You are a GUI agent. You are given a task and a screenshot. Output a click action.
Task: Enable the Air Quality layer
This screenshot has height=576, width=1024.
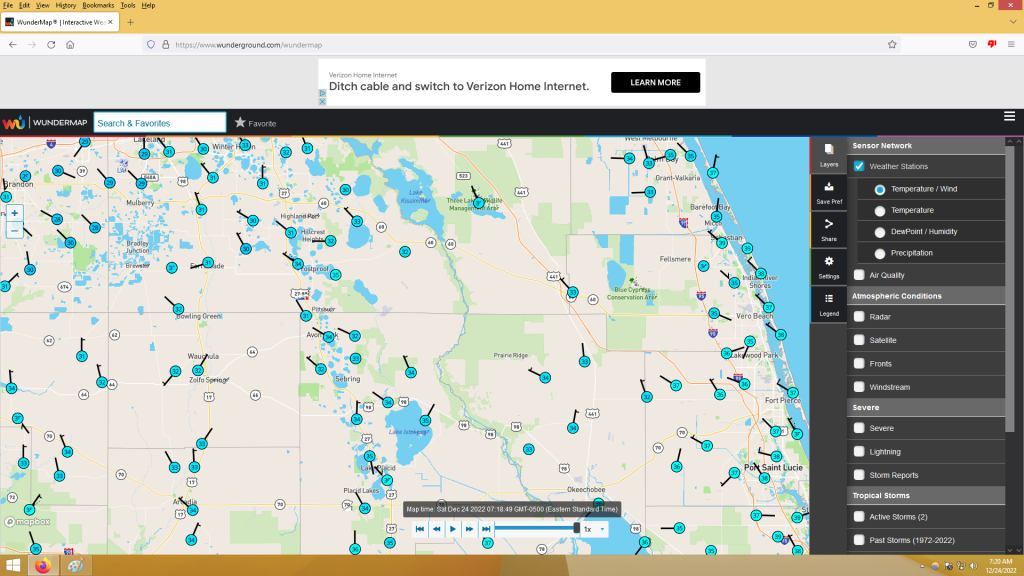(859, 275)
